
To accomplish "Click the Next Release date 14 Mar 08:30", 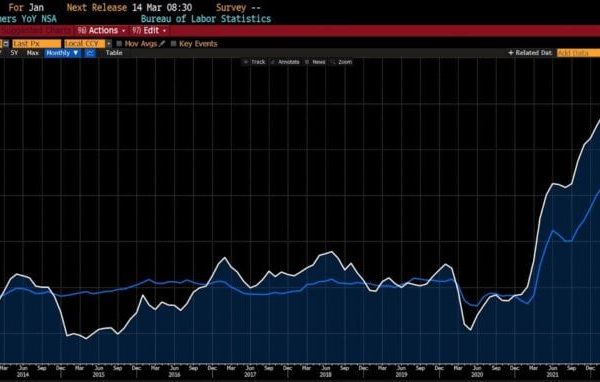I will tap(162, 8).
